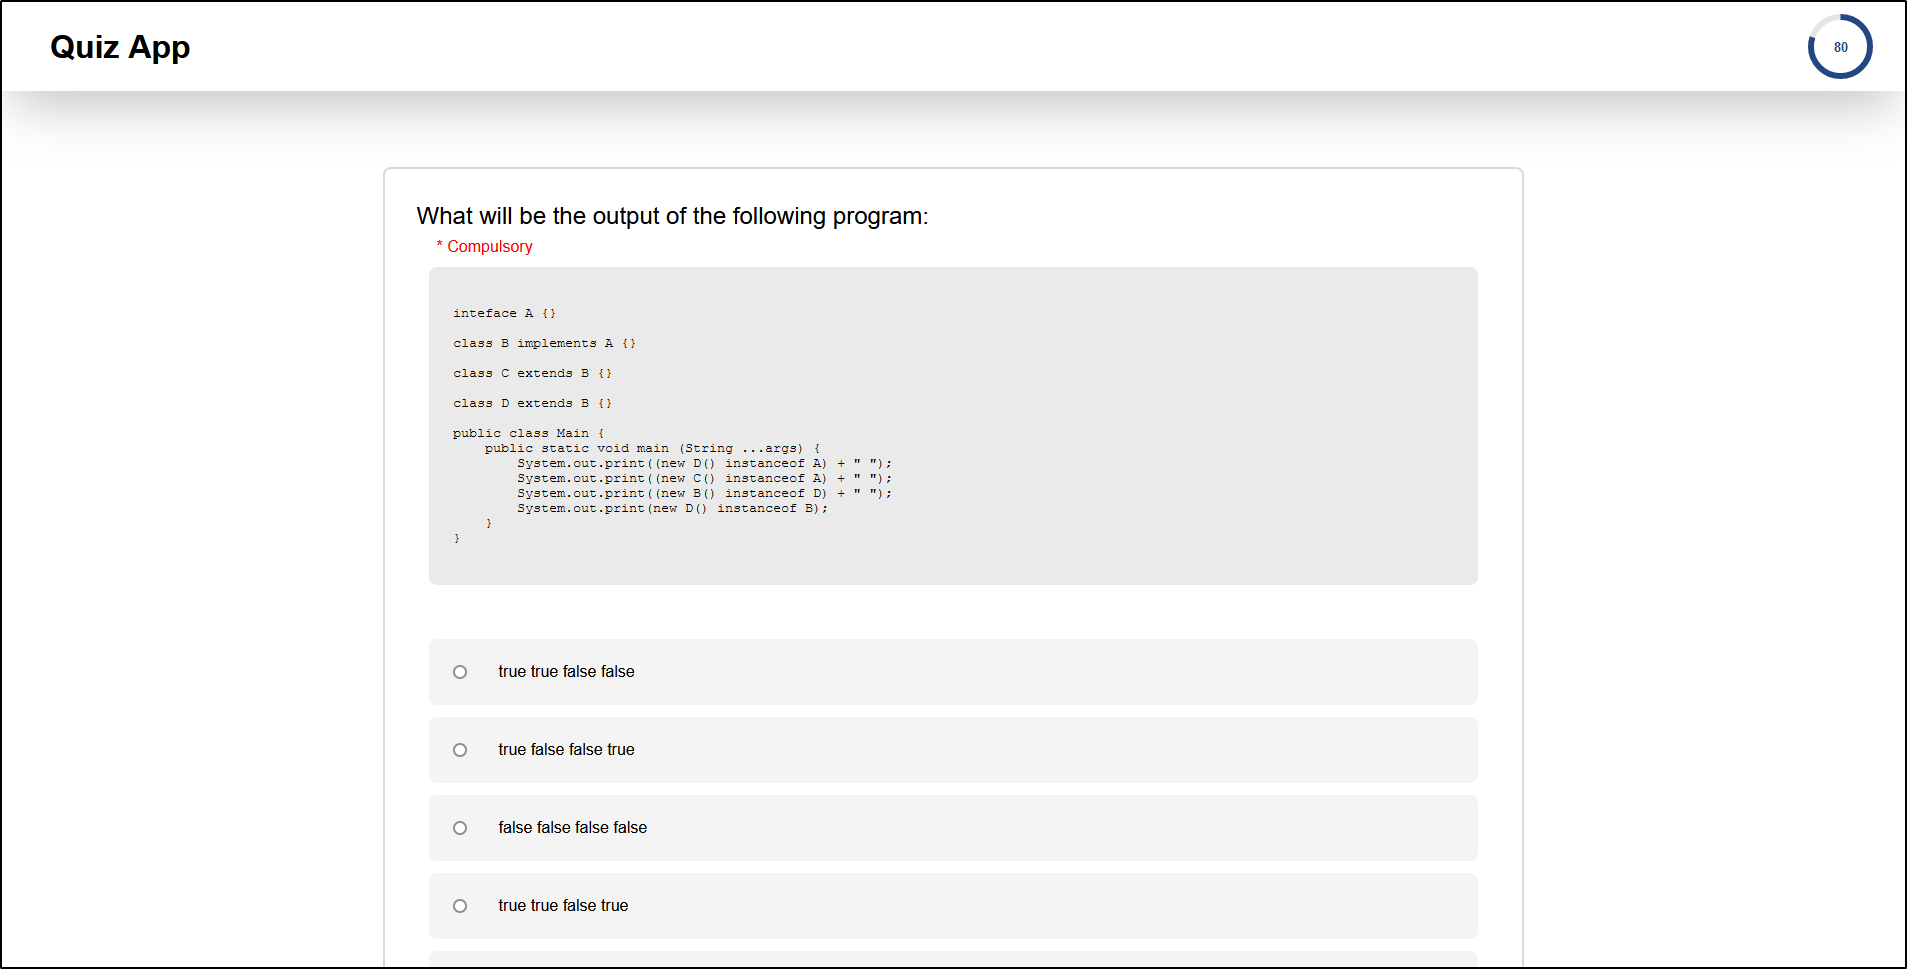
Task: Click the 'public static void main' code line
Action: tap(652, 448)
